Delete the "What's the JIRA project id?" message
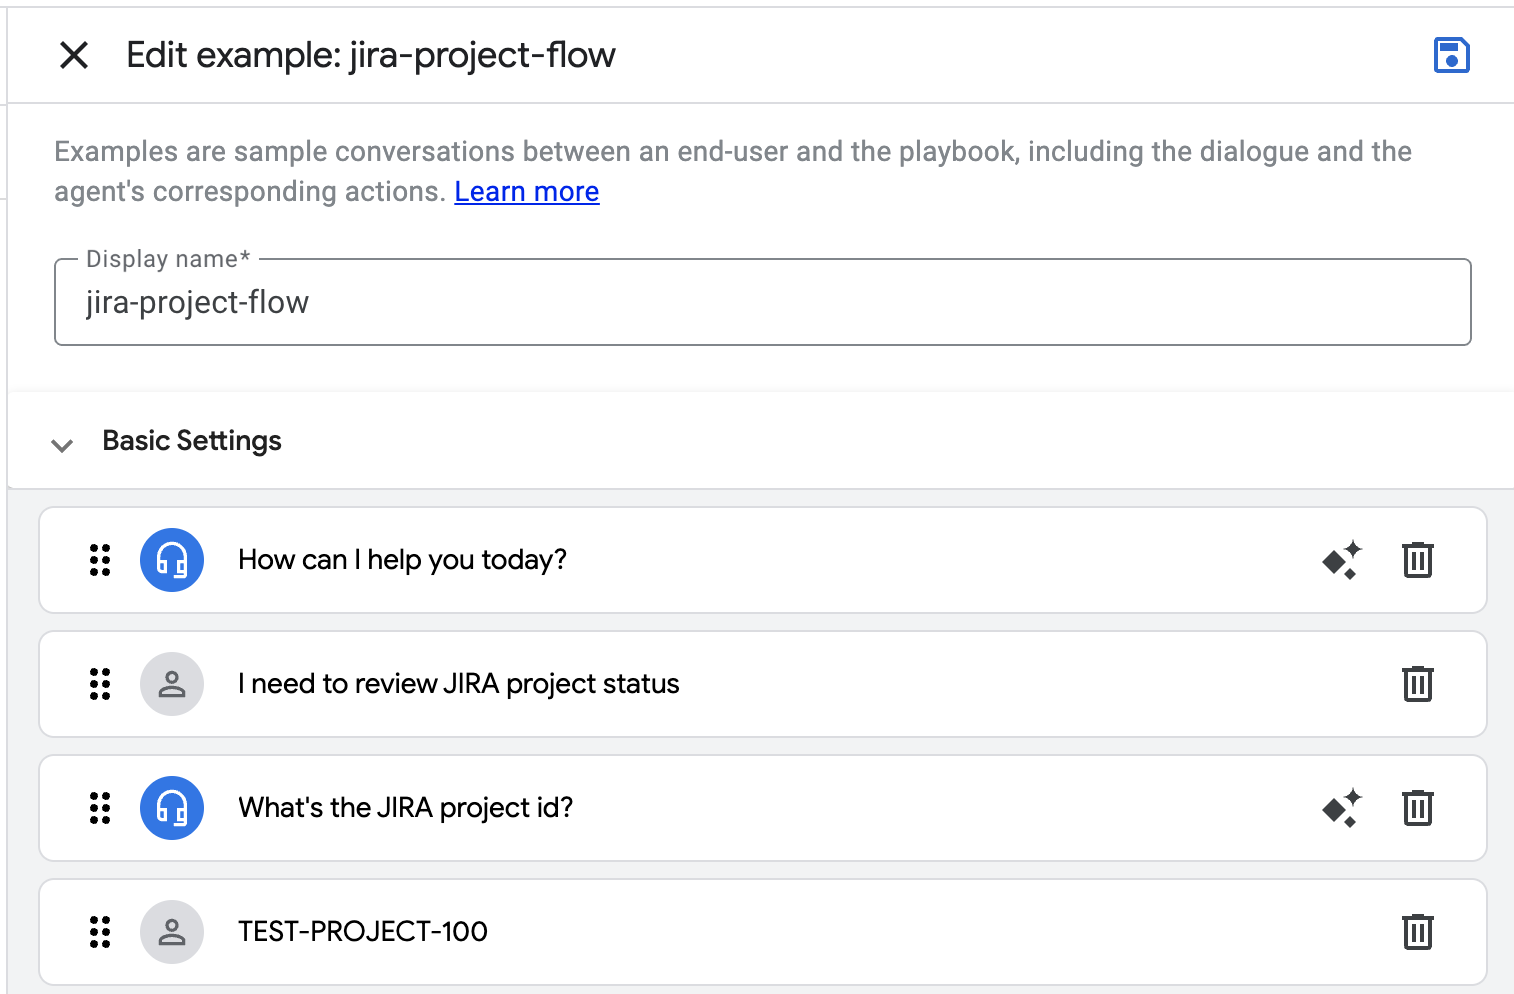The image size is (1514, 994). (1417, 808)
